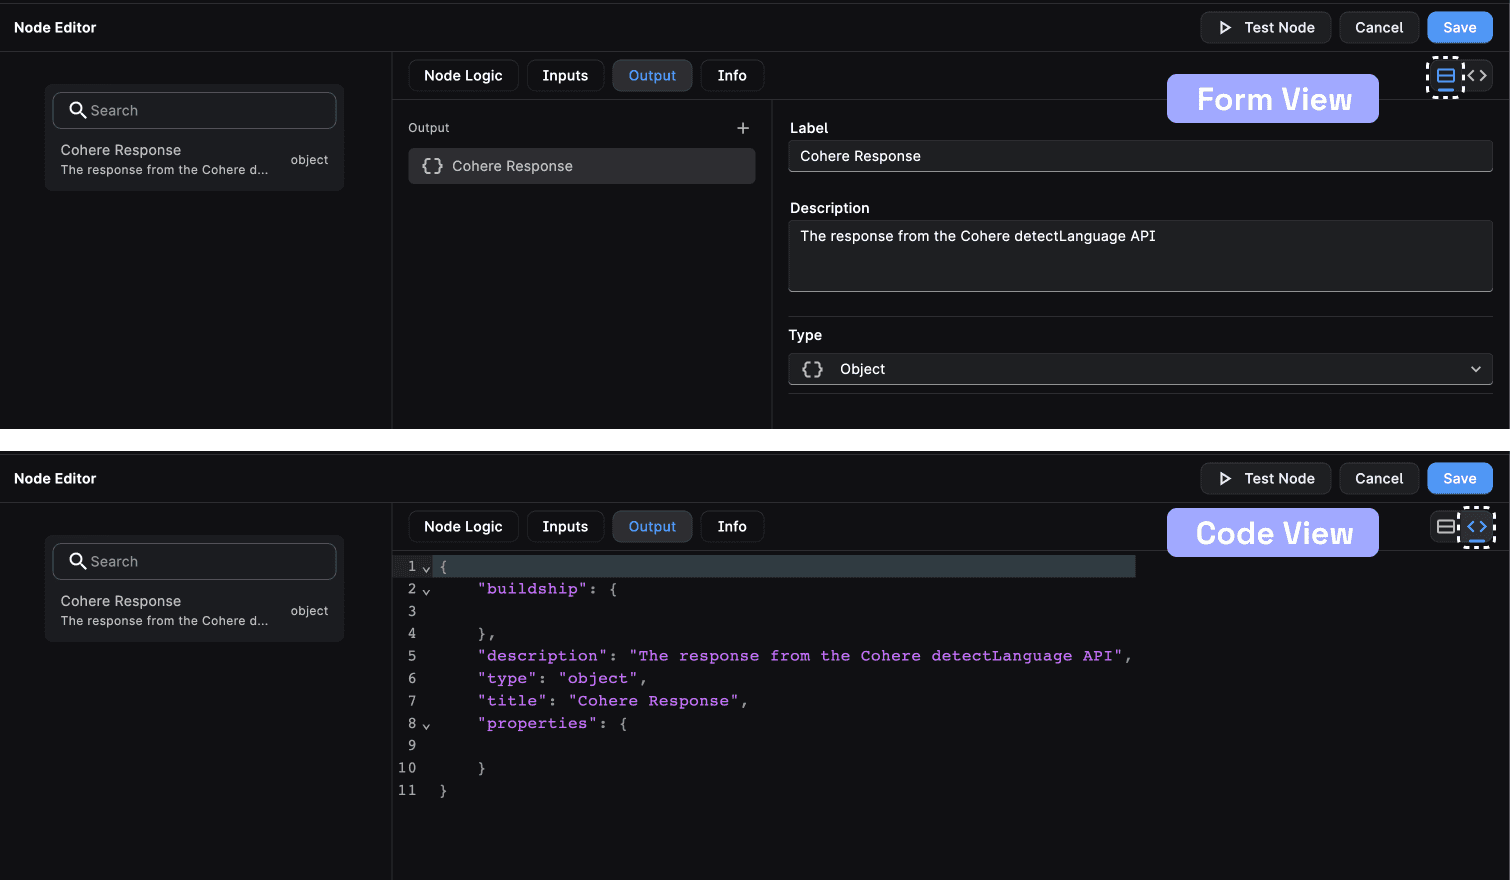Collapse code line 1 fold arrow
1510x880 pixels.
(427, 568)
